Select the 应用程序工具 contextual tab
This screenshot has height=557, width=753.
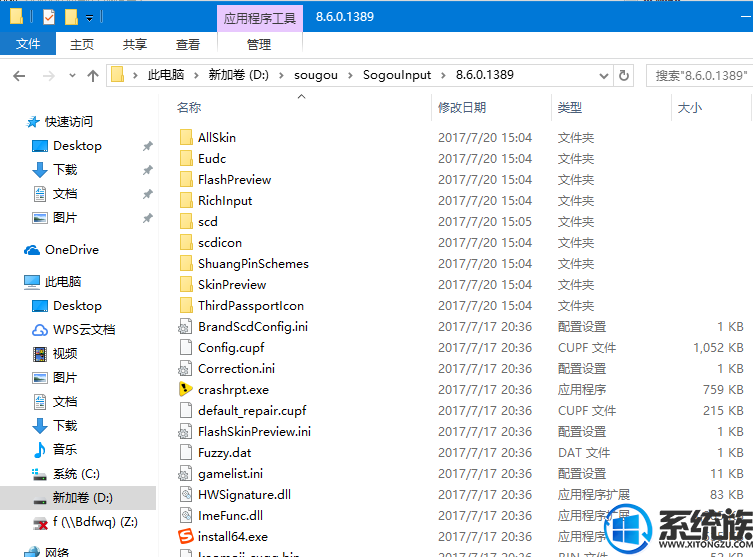pyautogui.click(x=260, y=18)
